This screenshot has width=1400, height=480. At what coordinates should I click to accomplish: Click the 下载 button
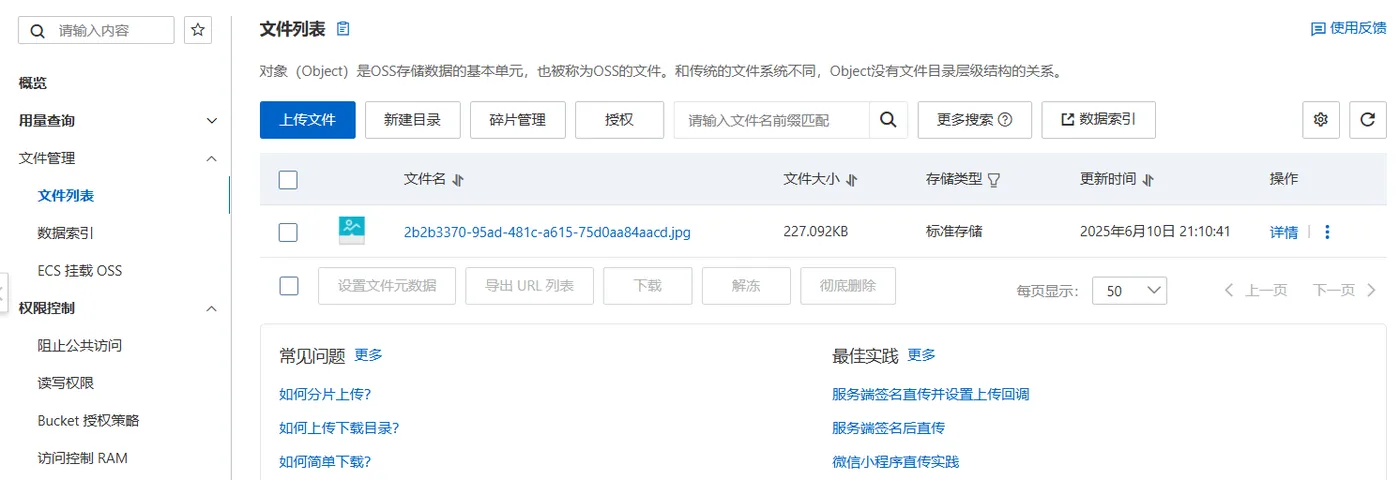(x=648, y=286)
